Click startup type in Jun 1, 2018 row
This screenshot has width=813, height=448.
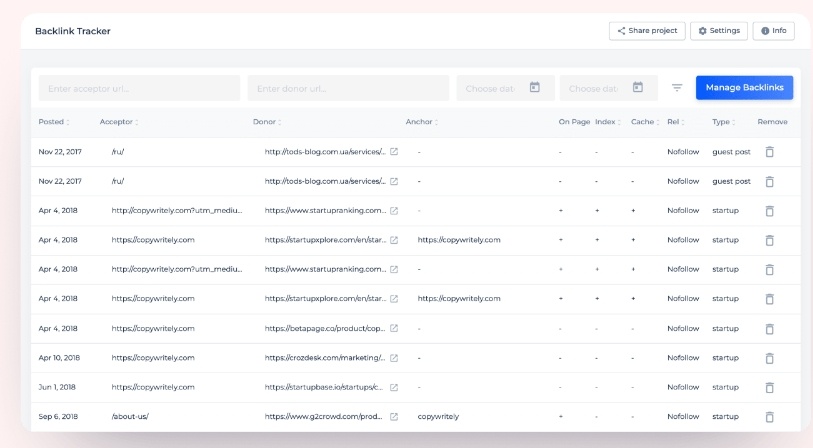[725, 387]
